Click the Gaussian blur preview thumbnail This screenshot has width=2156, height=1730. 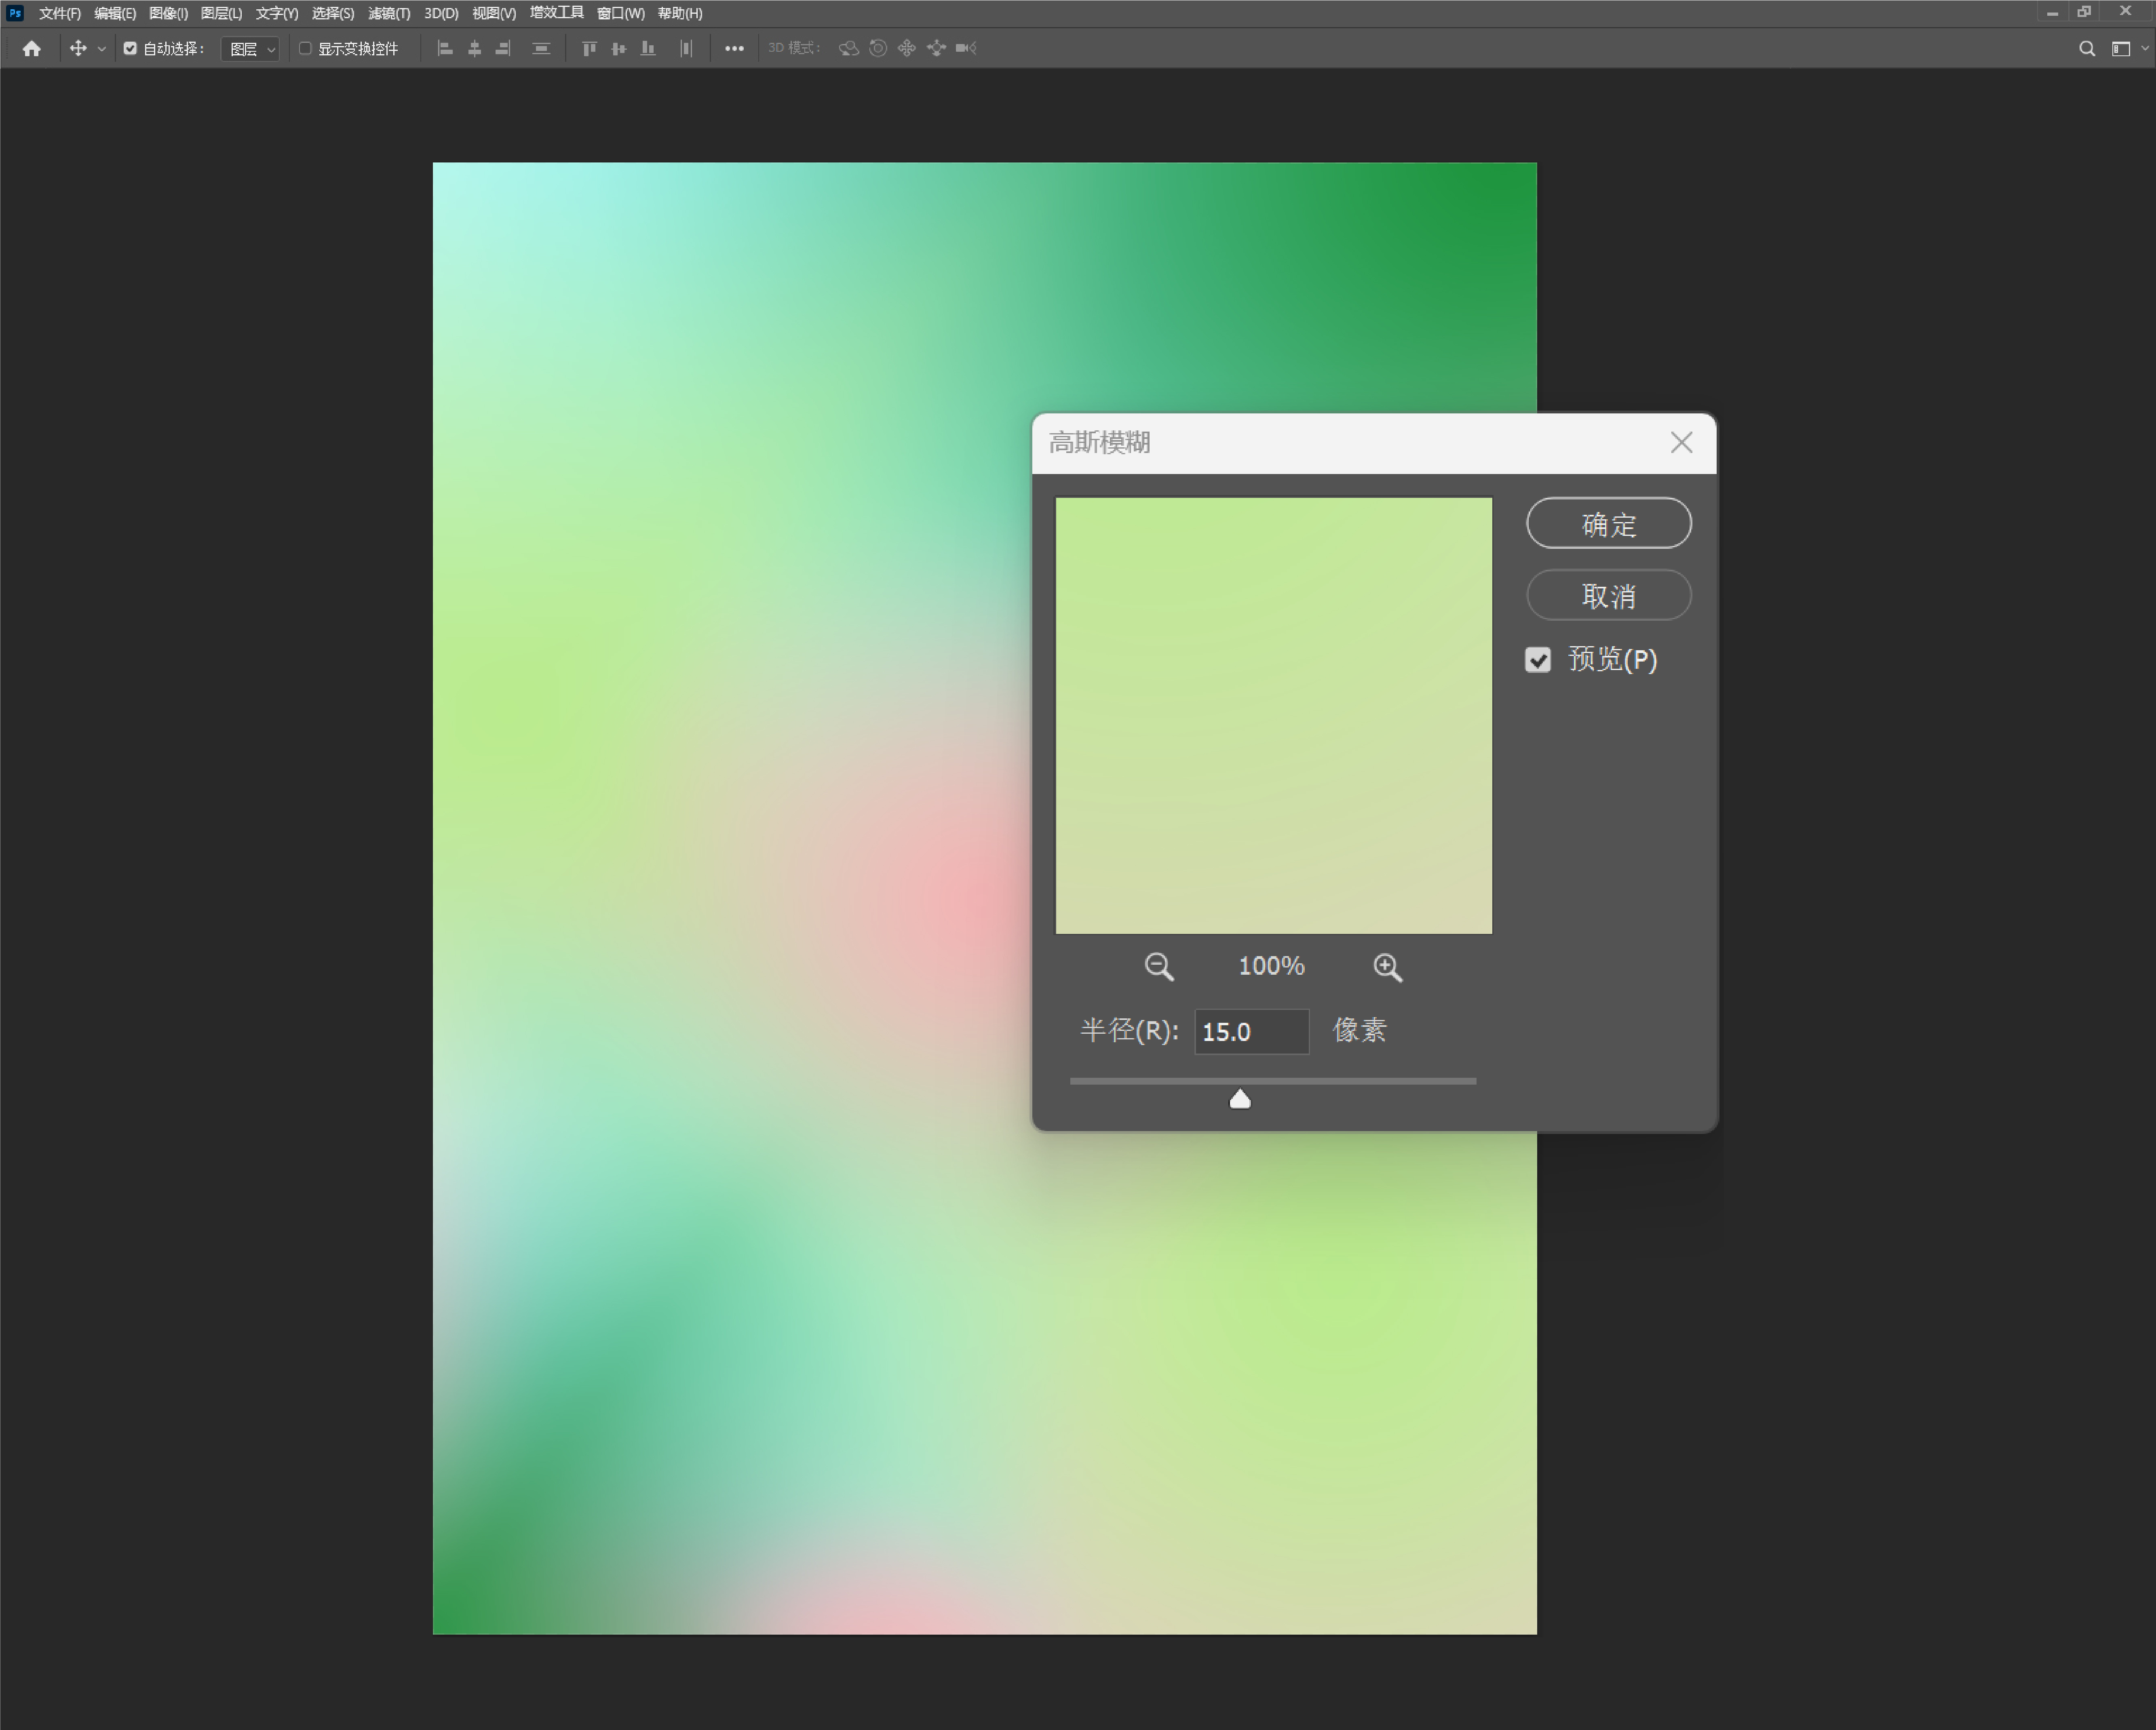[1274, 716]
